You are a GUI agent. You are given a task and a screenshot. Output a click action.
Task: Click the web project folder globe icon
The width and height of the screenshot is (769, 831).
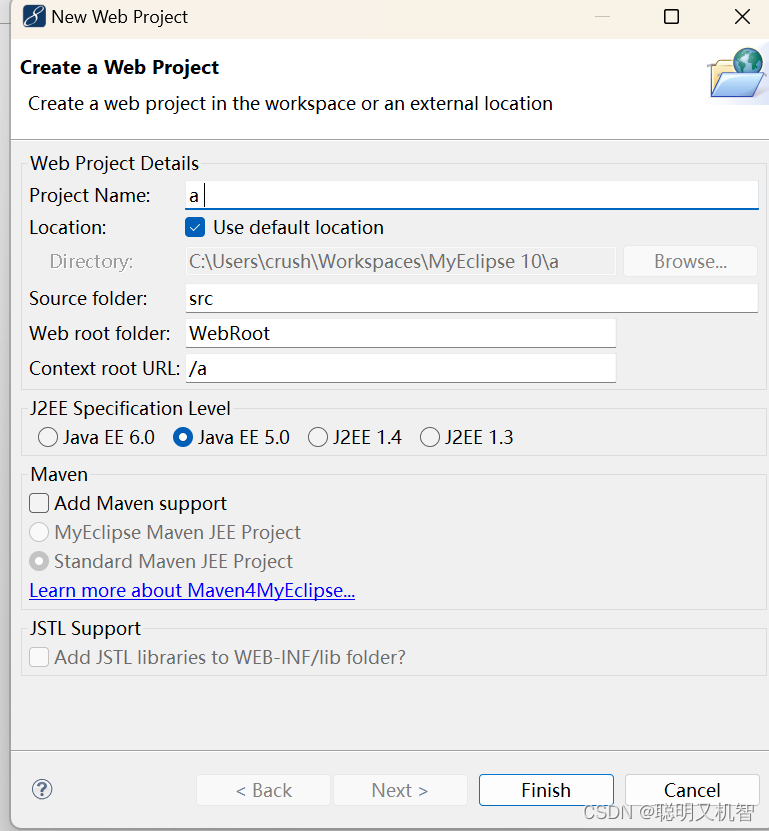[x=737, y=74]
